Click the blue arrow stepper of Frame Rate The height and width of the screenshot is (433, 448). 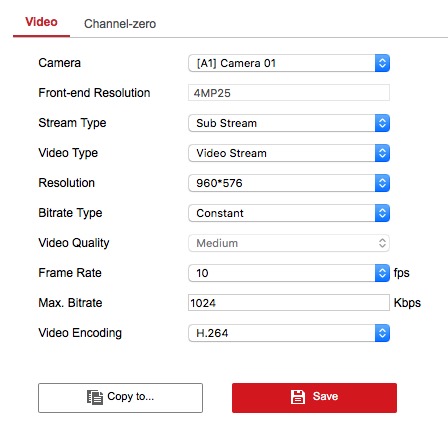[x=382, y=273]
